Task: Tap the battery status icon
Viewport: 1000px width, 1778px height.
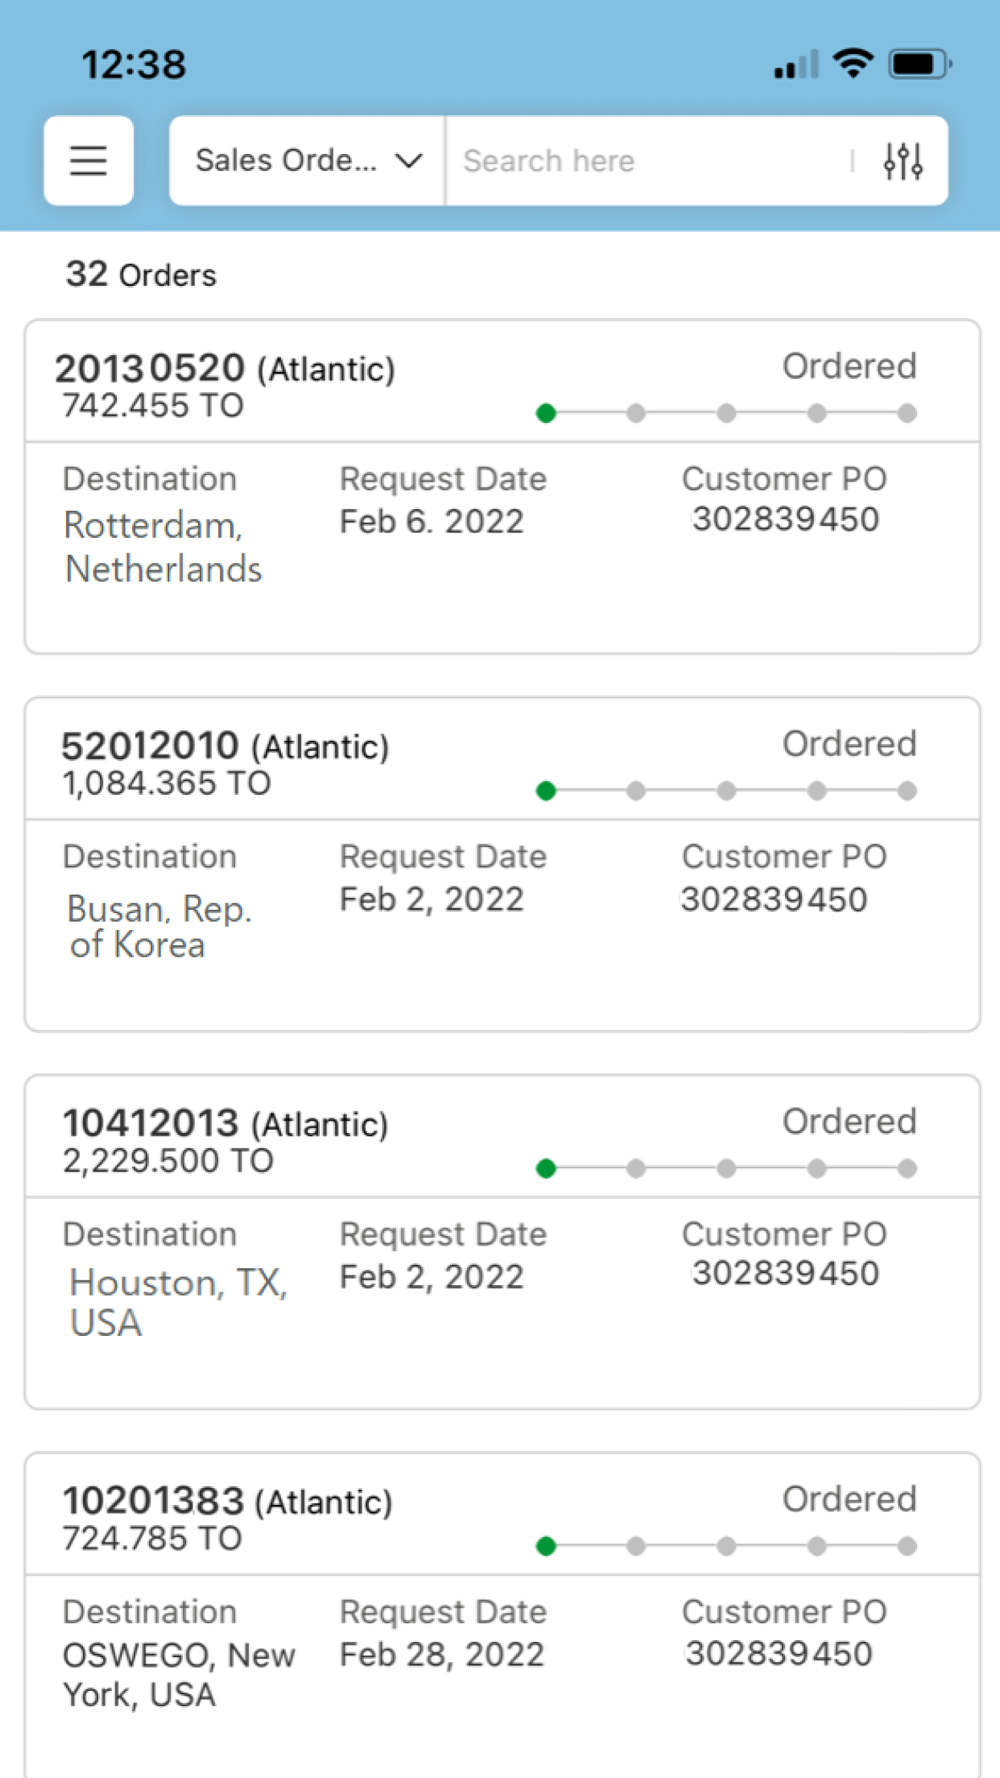Action: [920, 64]
